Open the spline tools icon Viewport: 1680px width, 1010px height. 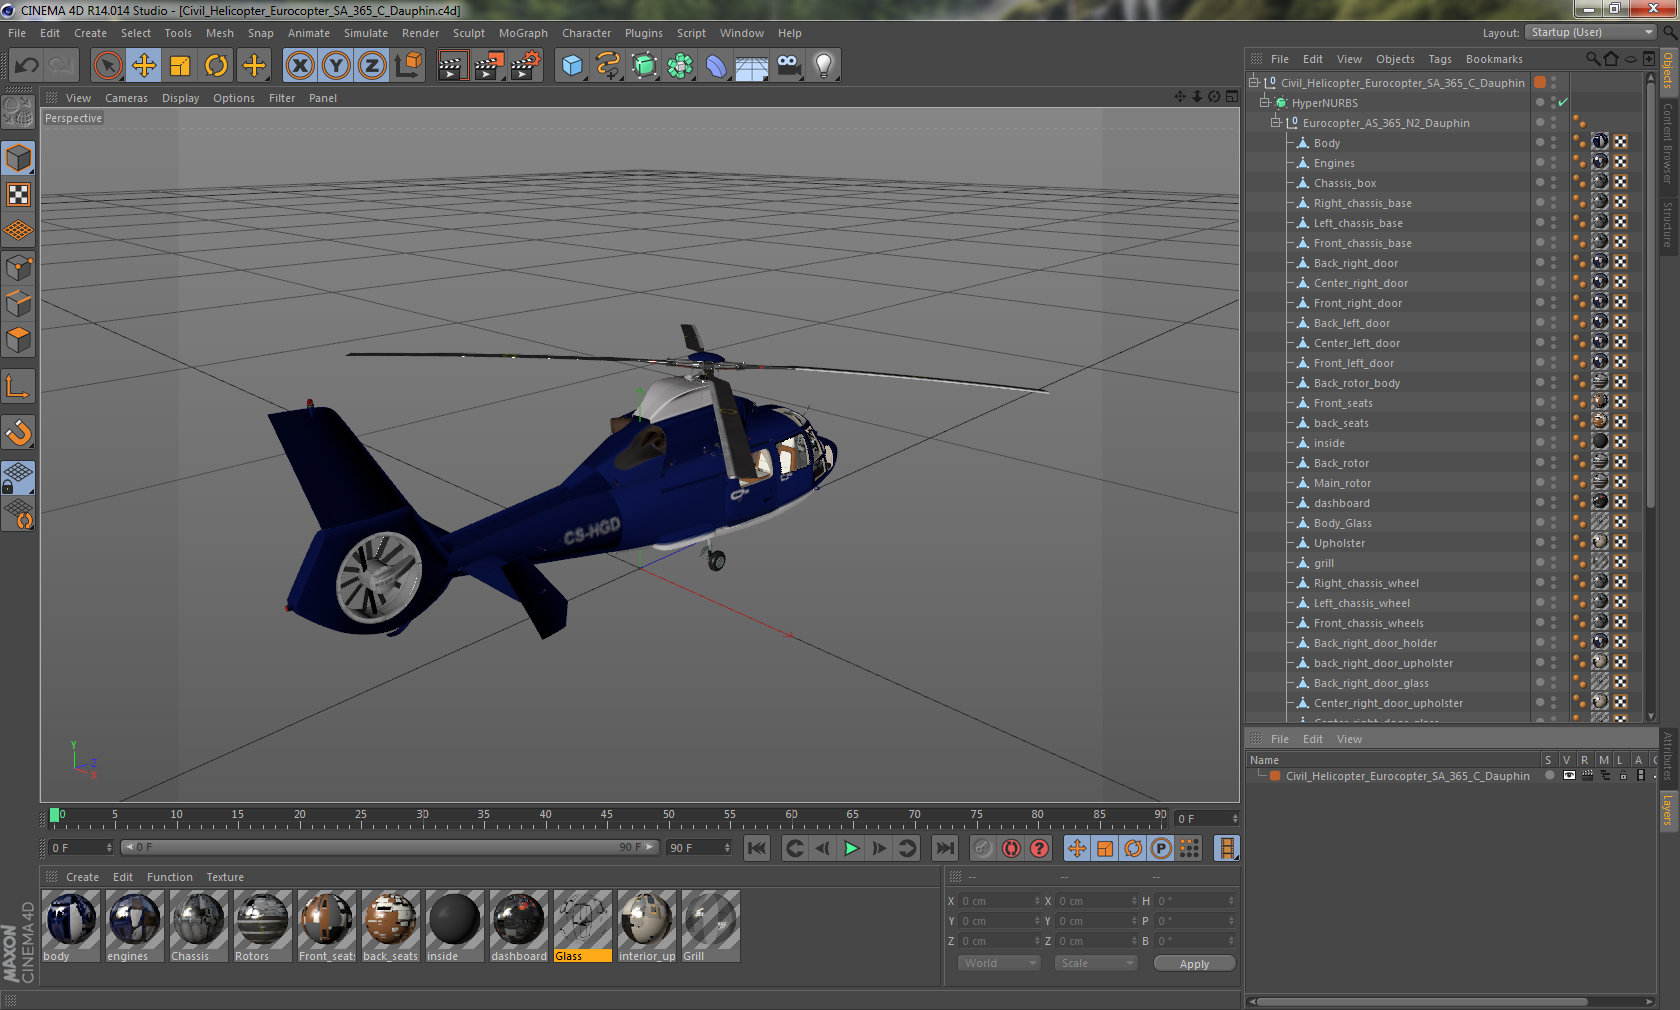pos(608,66)
